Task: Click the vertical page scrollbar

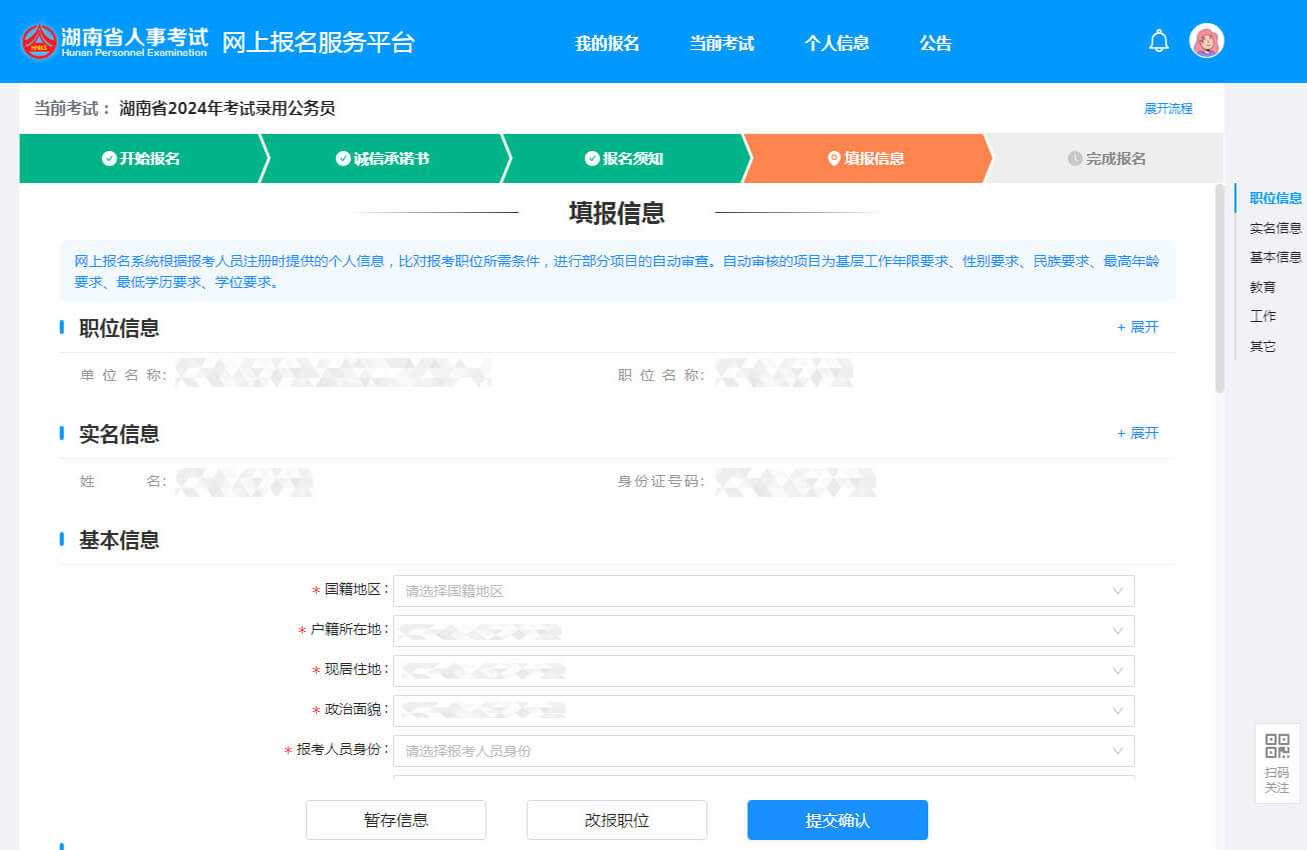Action: (x=1219, y=288)
